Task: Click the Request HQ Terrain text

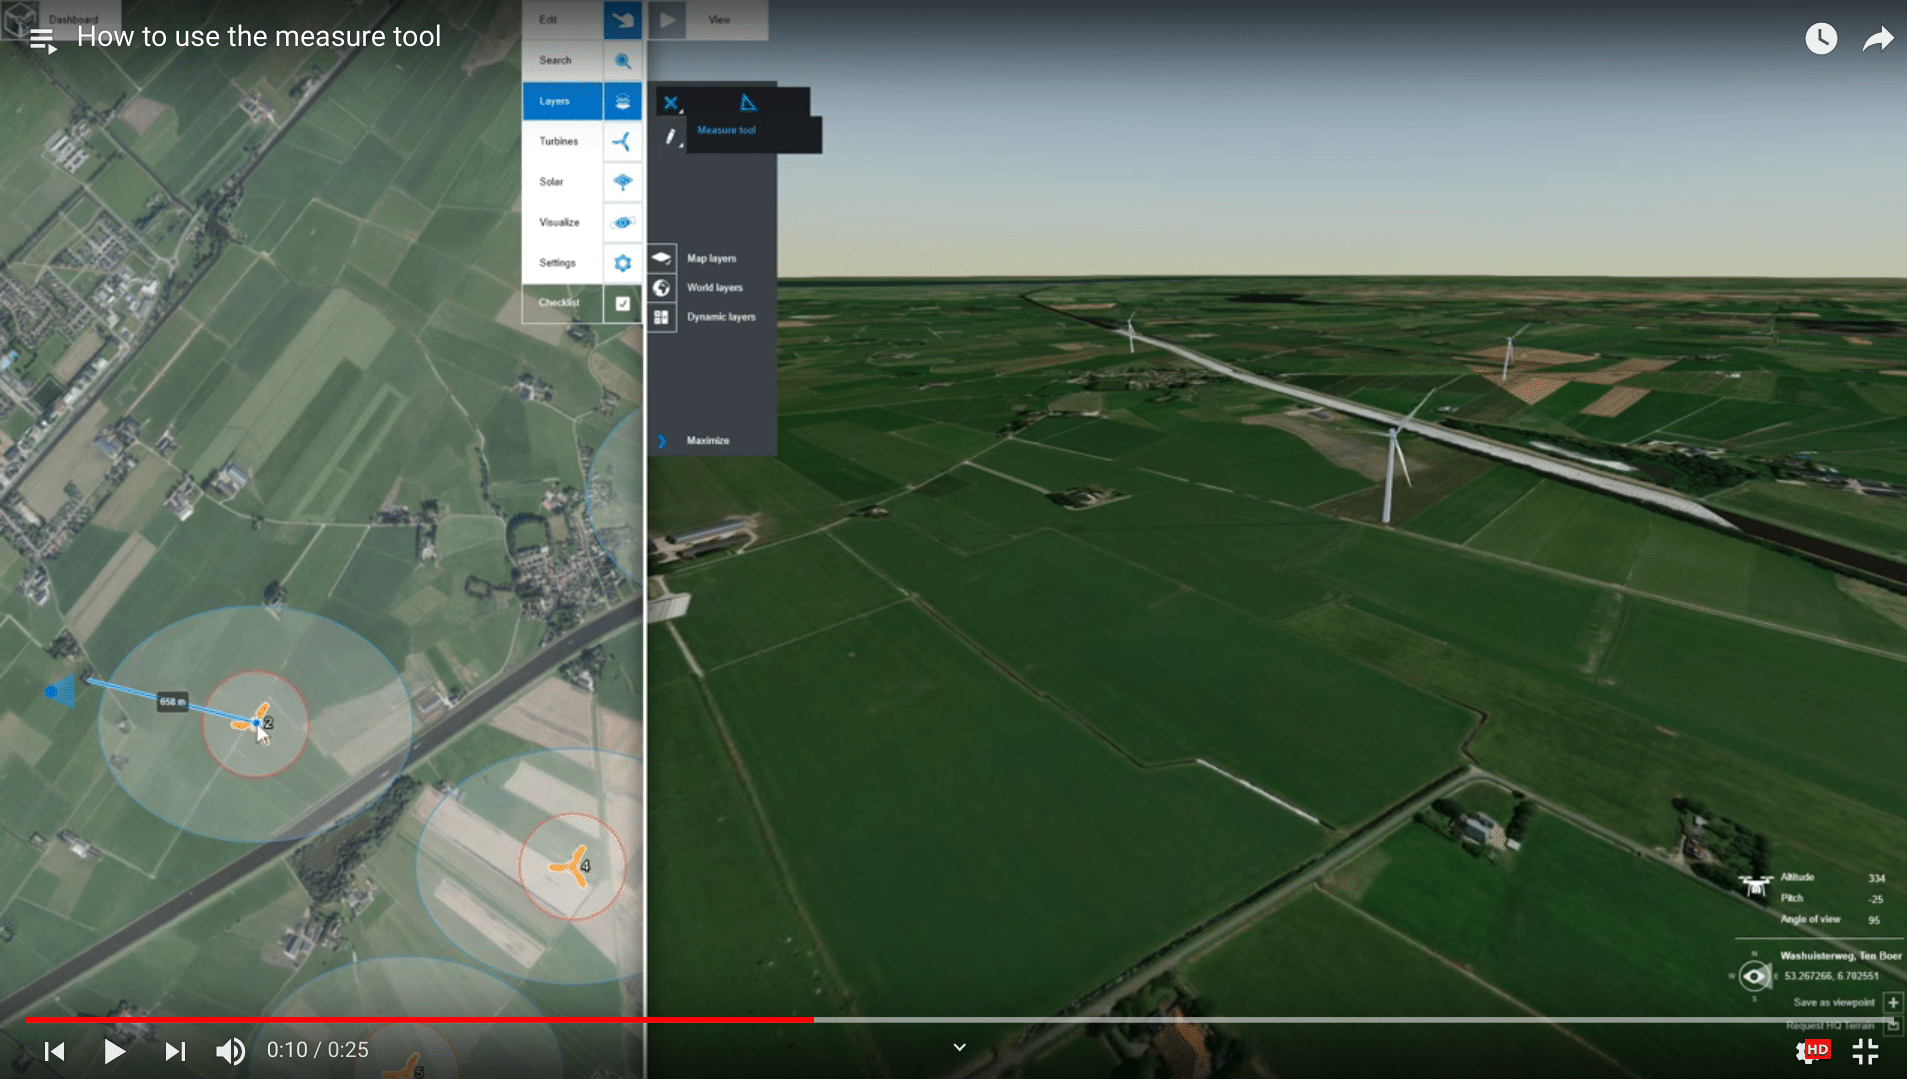Action: point(1830,1025)
